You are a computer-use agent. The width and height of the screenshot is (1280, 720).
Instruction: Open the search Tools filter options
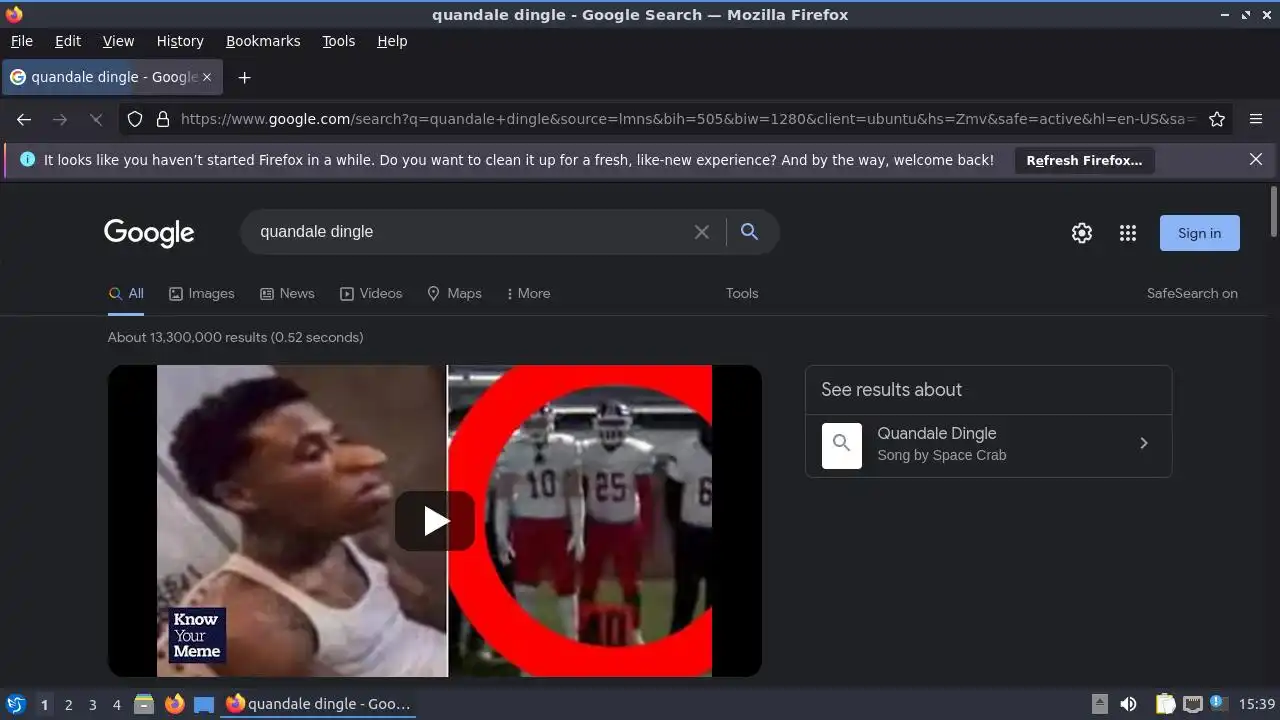[742, 293]
